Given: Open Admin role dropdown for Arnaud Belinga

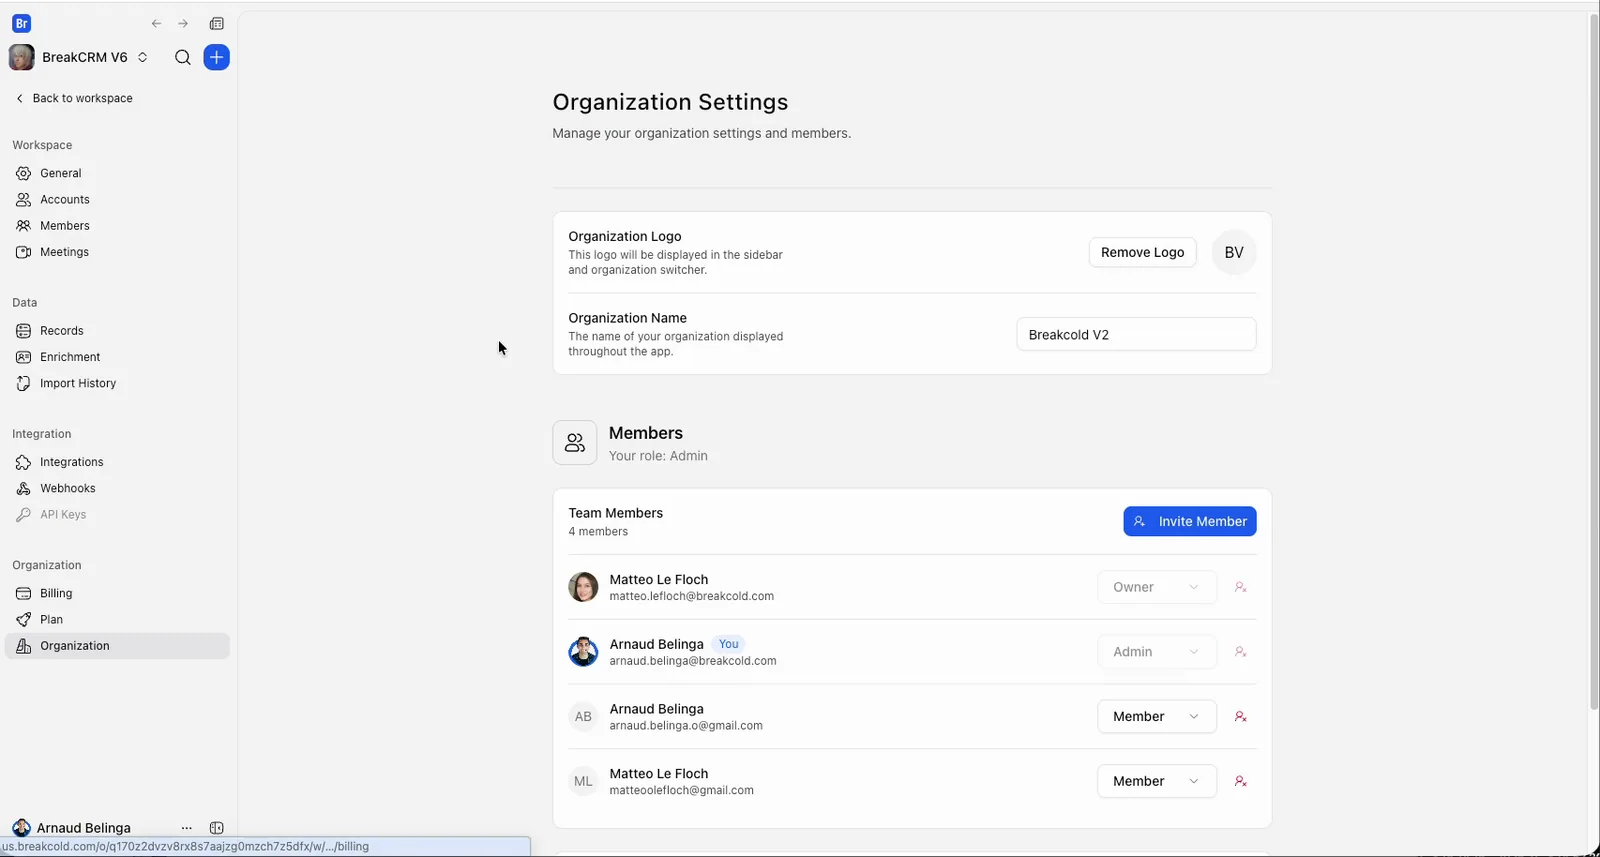Looking at the screenshot, I should point(1157,652).
